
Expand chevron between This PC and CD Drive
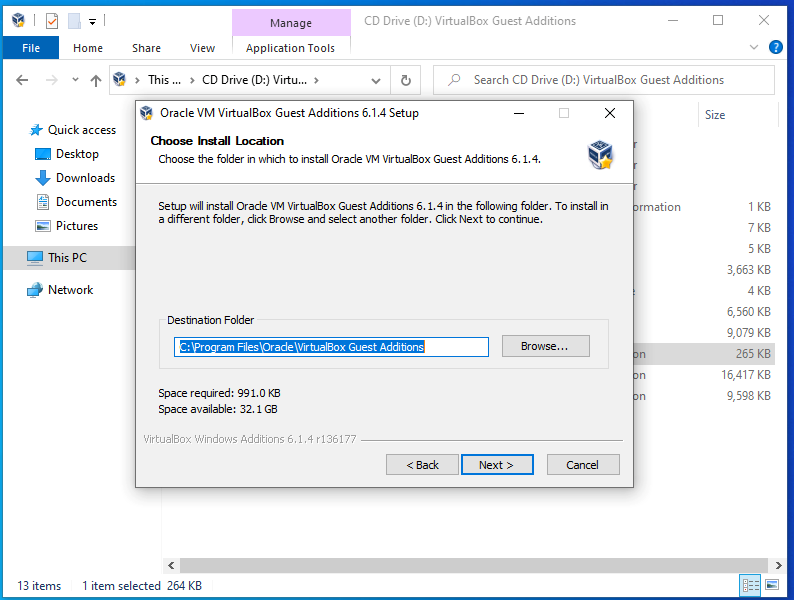point(192,80)
